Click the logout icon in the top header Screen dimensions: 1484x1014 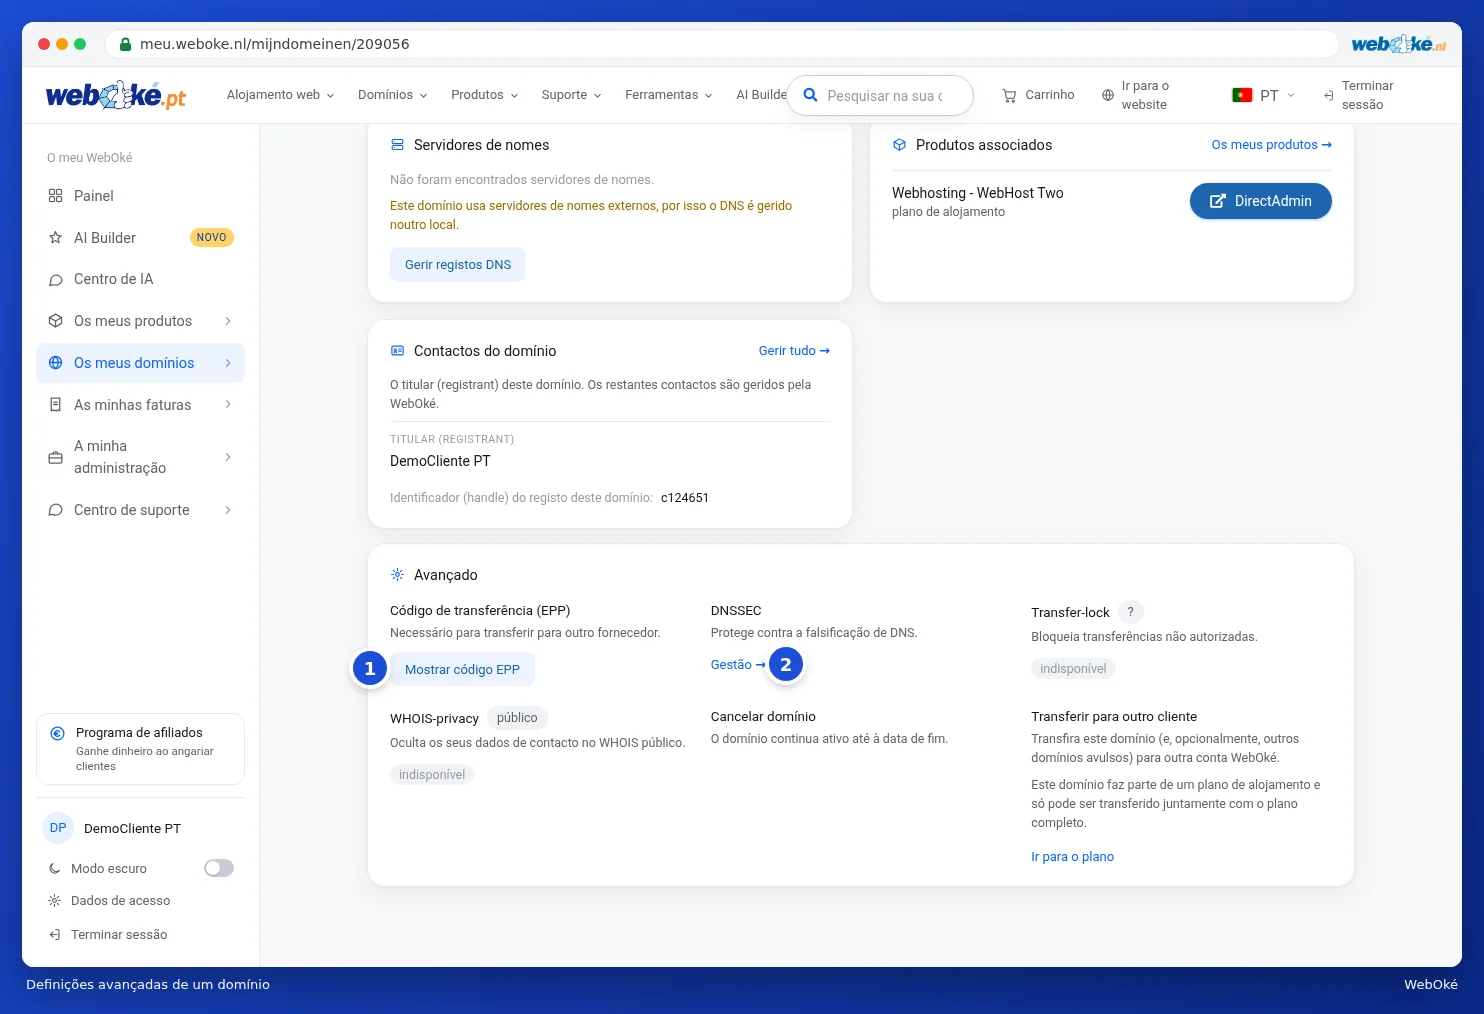point(1329,95)
